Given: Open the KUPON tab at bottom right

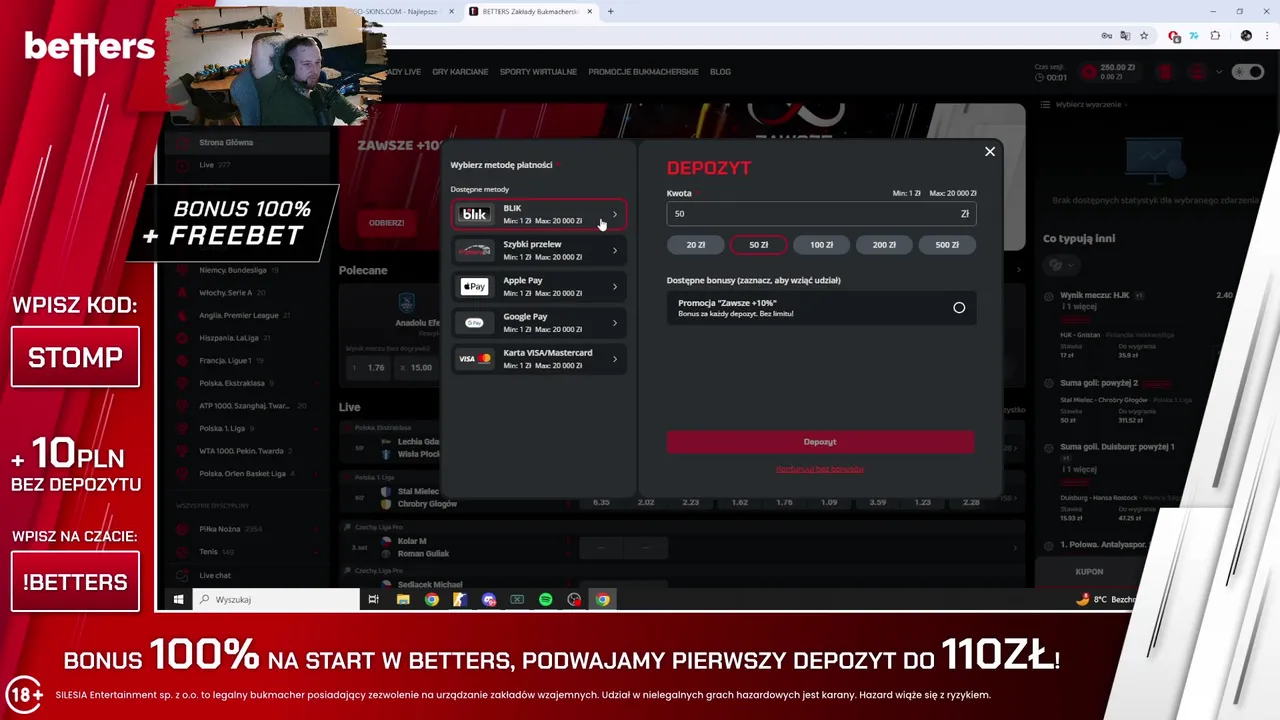Looking at the screenshot, I should tap(1089, 572).
